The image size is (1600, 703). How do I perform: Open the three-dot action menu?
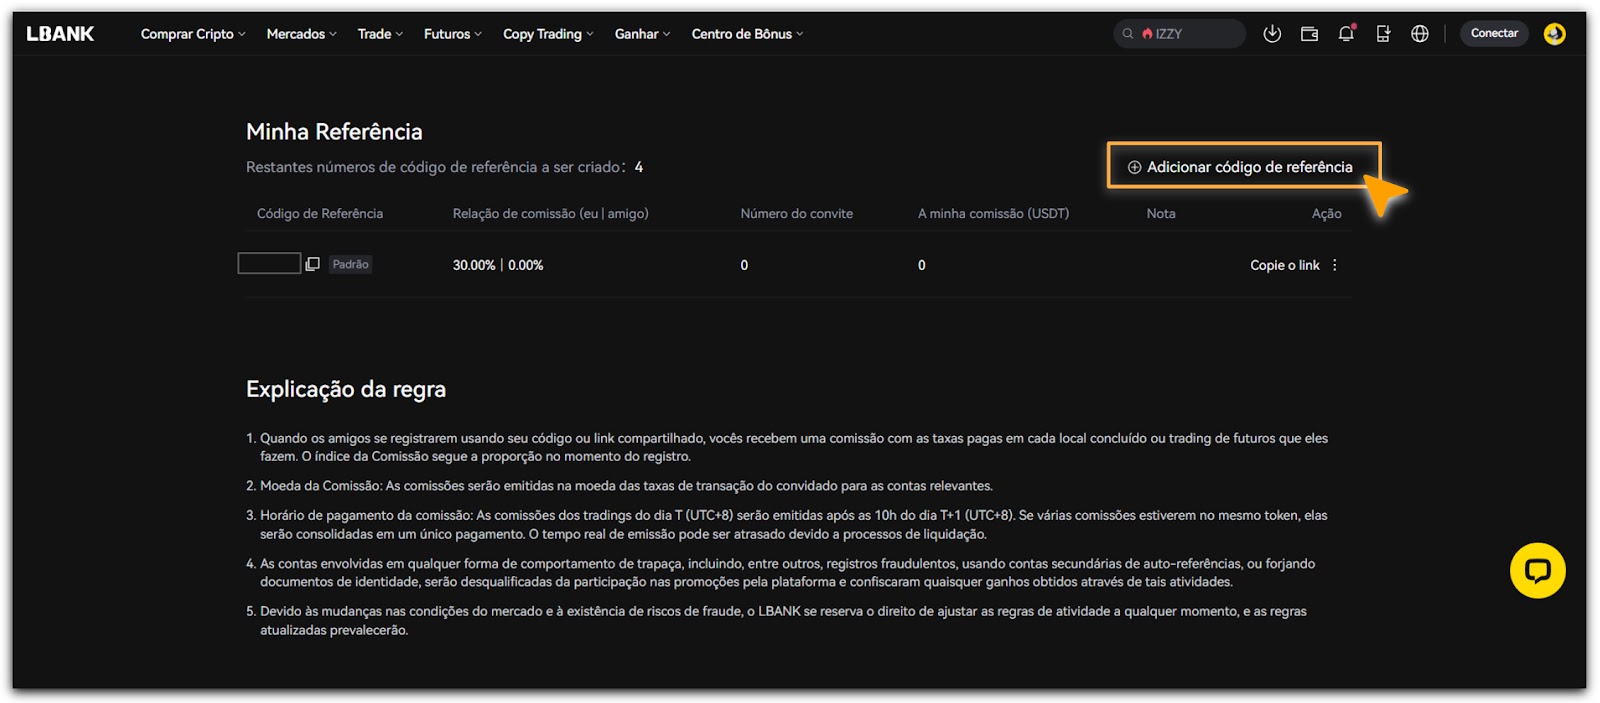click(x=1335, y=265)
